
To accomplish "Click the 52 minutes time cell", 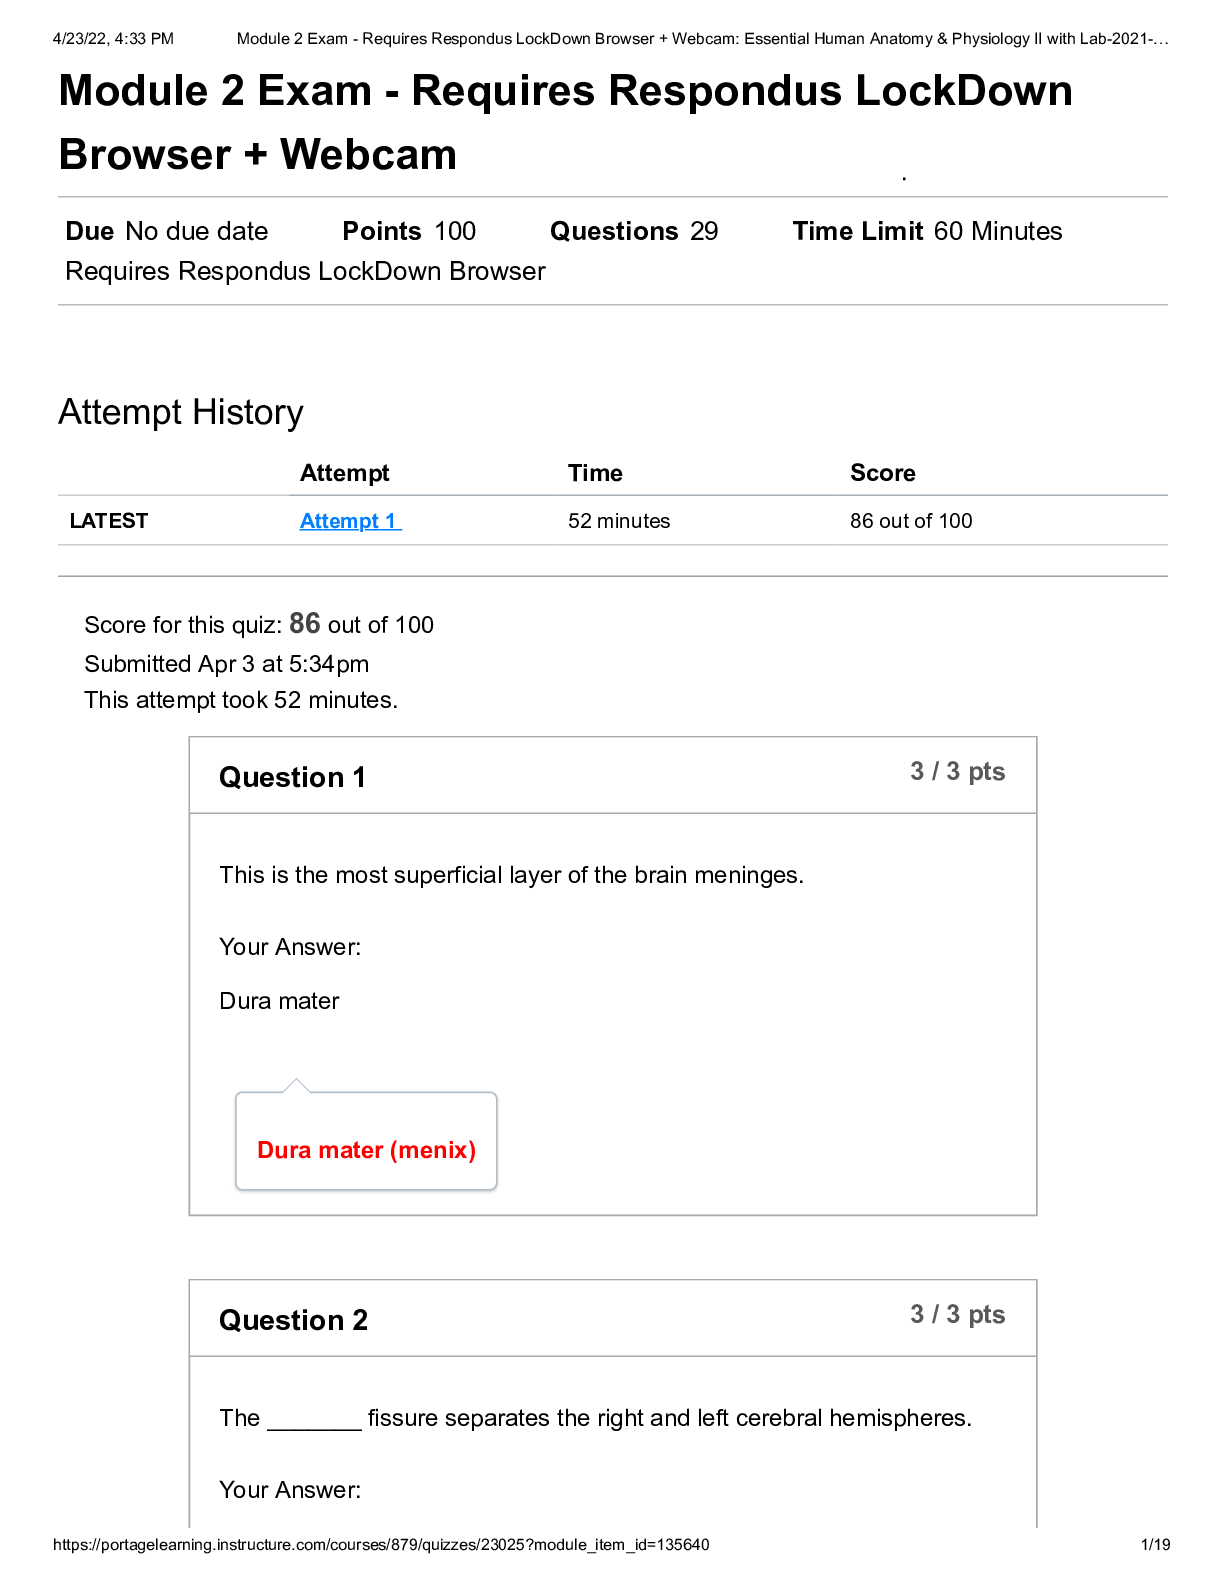I will pyautogui.click(x=619, y=521).
